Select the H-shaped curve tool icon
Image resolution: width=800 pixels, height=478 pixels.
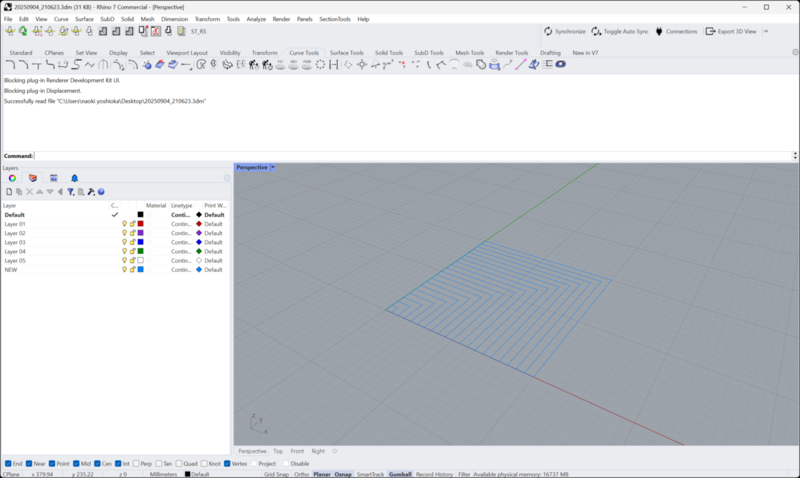[334, 64]
